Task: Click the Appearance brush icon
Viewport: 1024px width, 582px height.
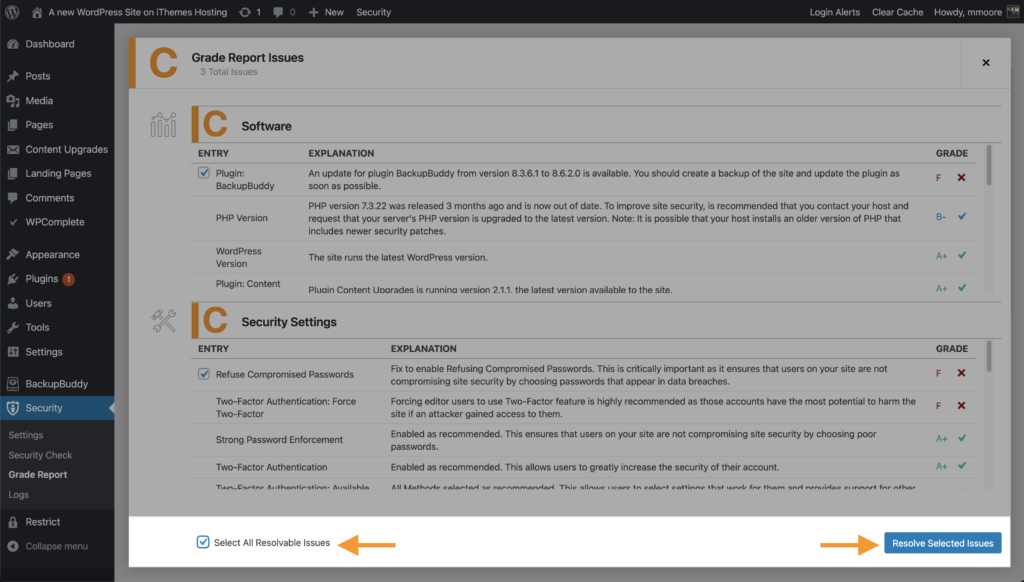Action: click(13, 254)
